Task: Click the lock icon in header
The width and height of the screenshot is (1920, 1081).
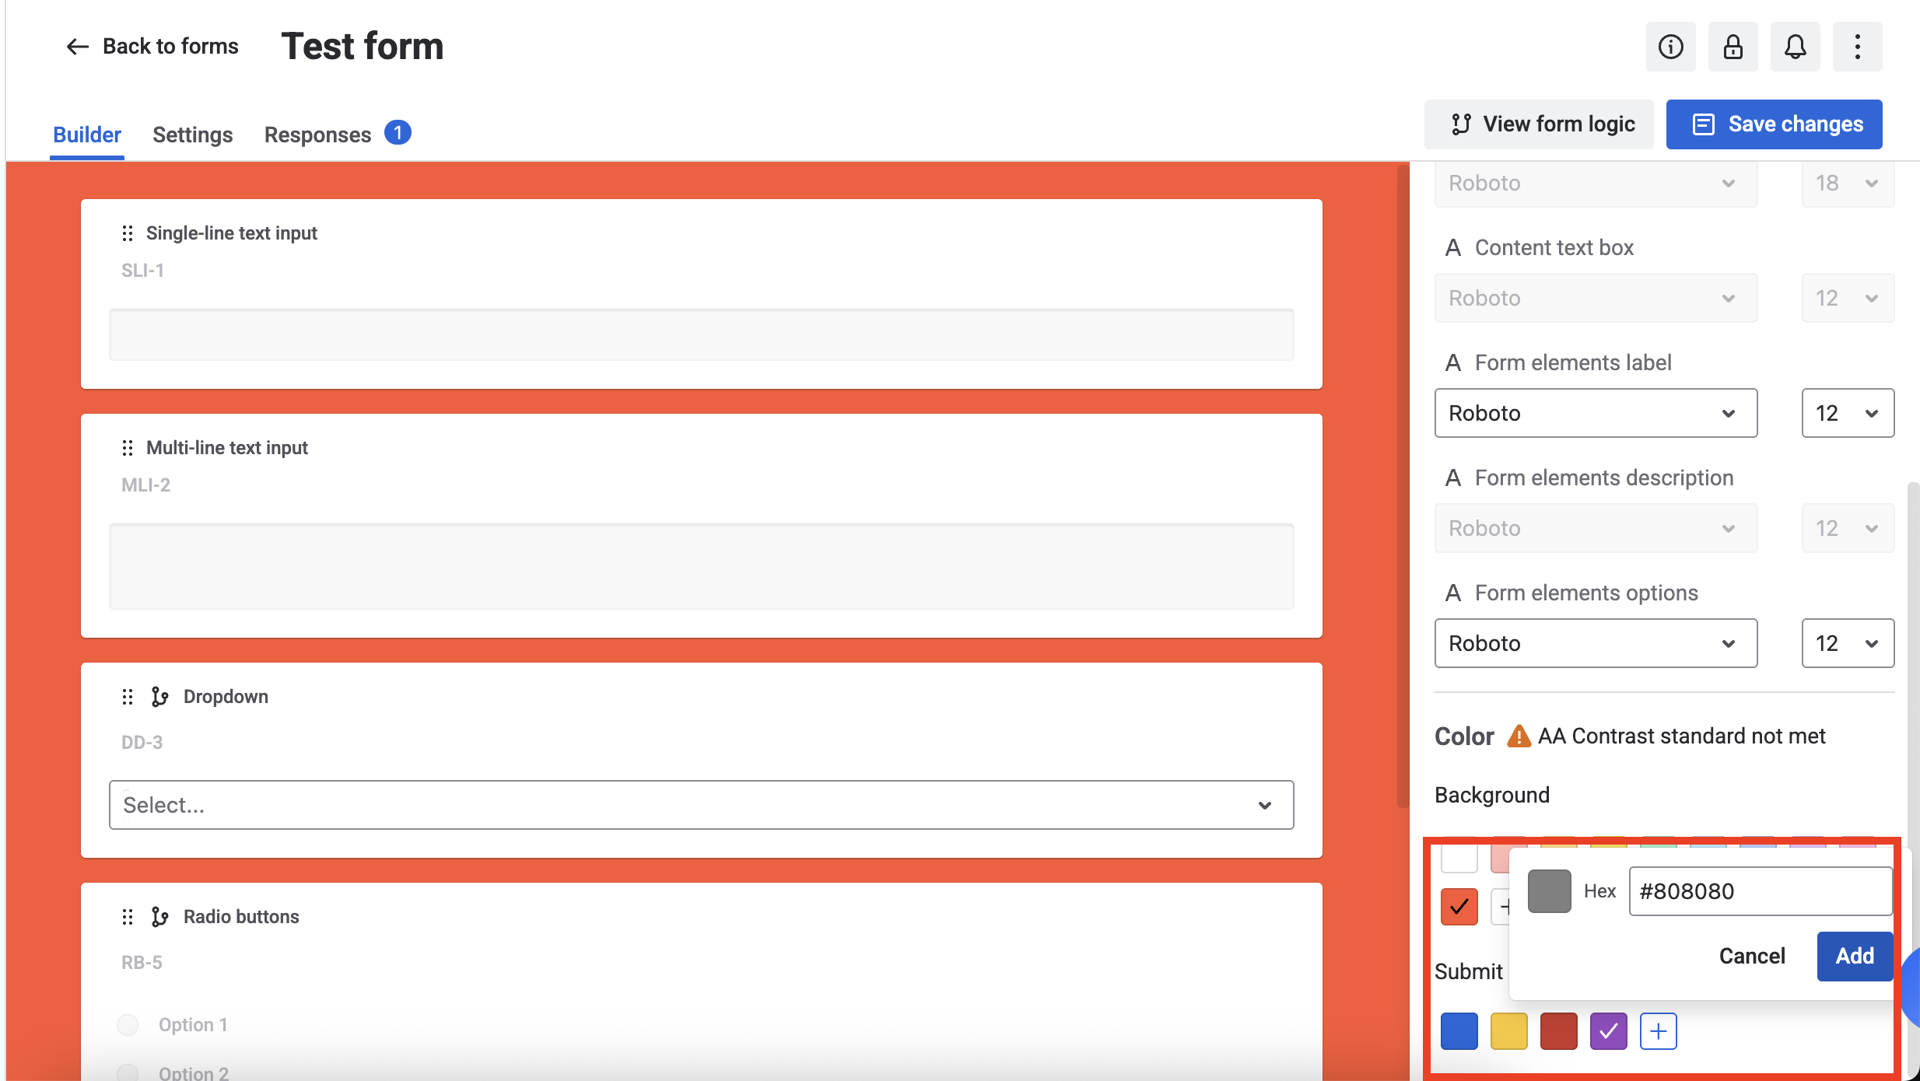Action: click(x=1733, y=47)
